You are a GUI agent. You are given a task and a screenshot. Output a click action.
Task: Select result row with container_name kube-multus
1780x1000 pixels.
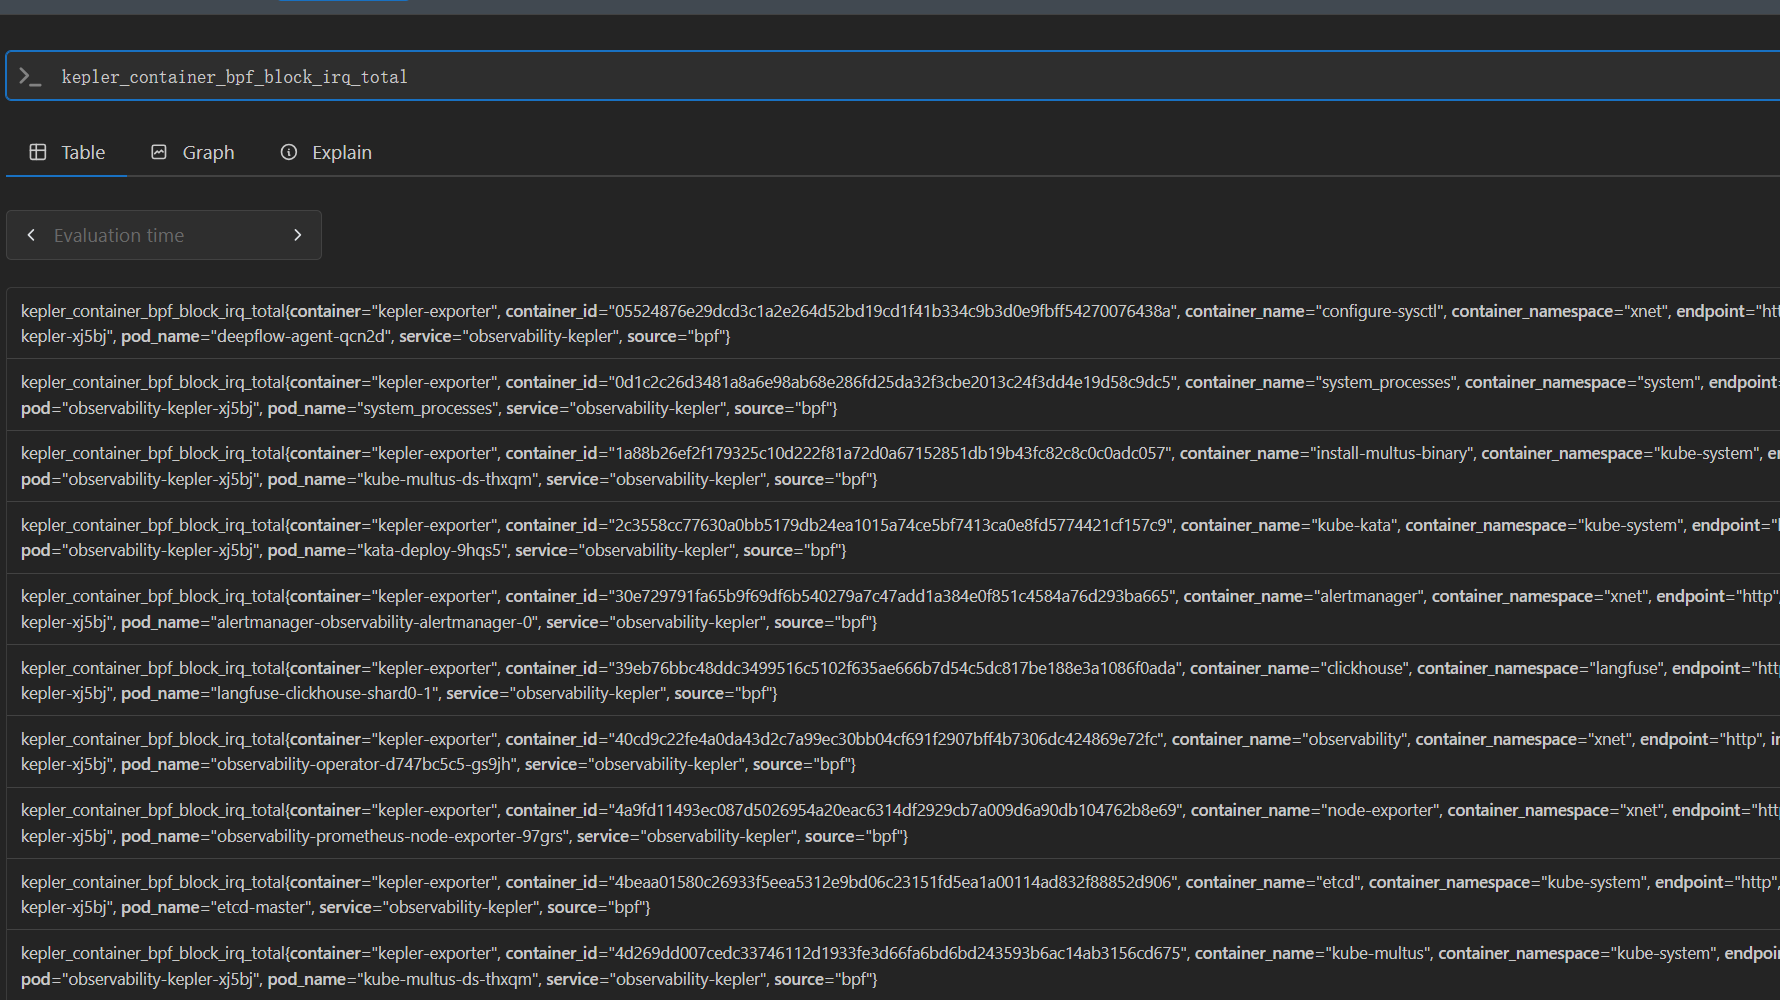[893, 965]
